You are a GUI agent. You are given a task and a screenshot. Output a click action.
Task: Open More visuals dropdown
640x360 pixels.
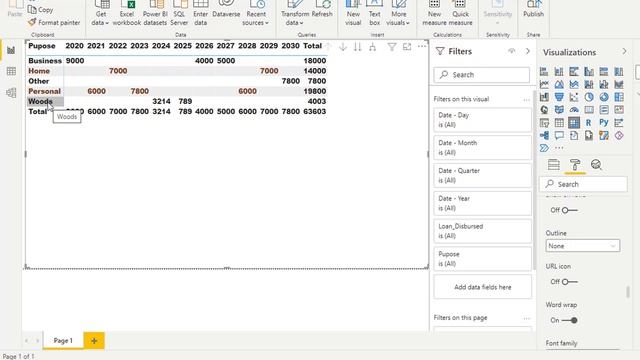coord(398,14)
